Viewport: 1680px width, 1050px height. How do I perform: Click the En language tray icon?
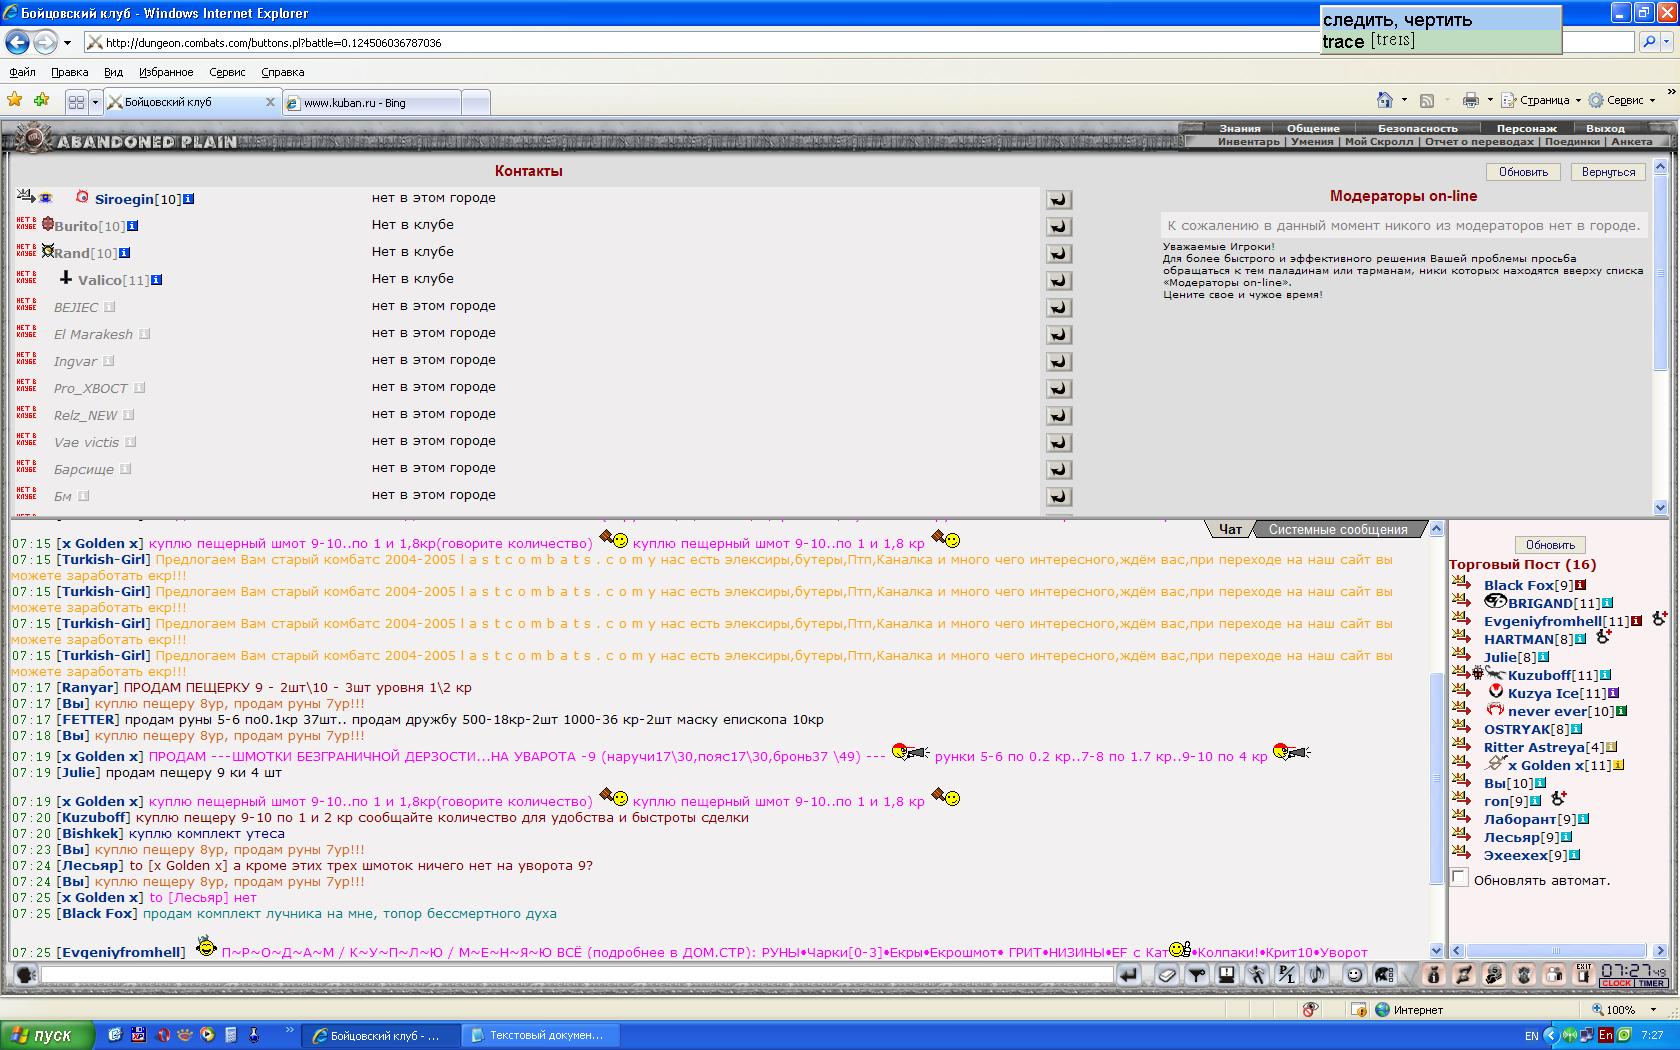click(x=1606, y=1035)
